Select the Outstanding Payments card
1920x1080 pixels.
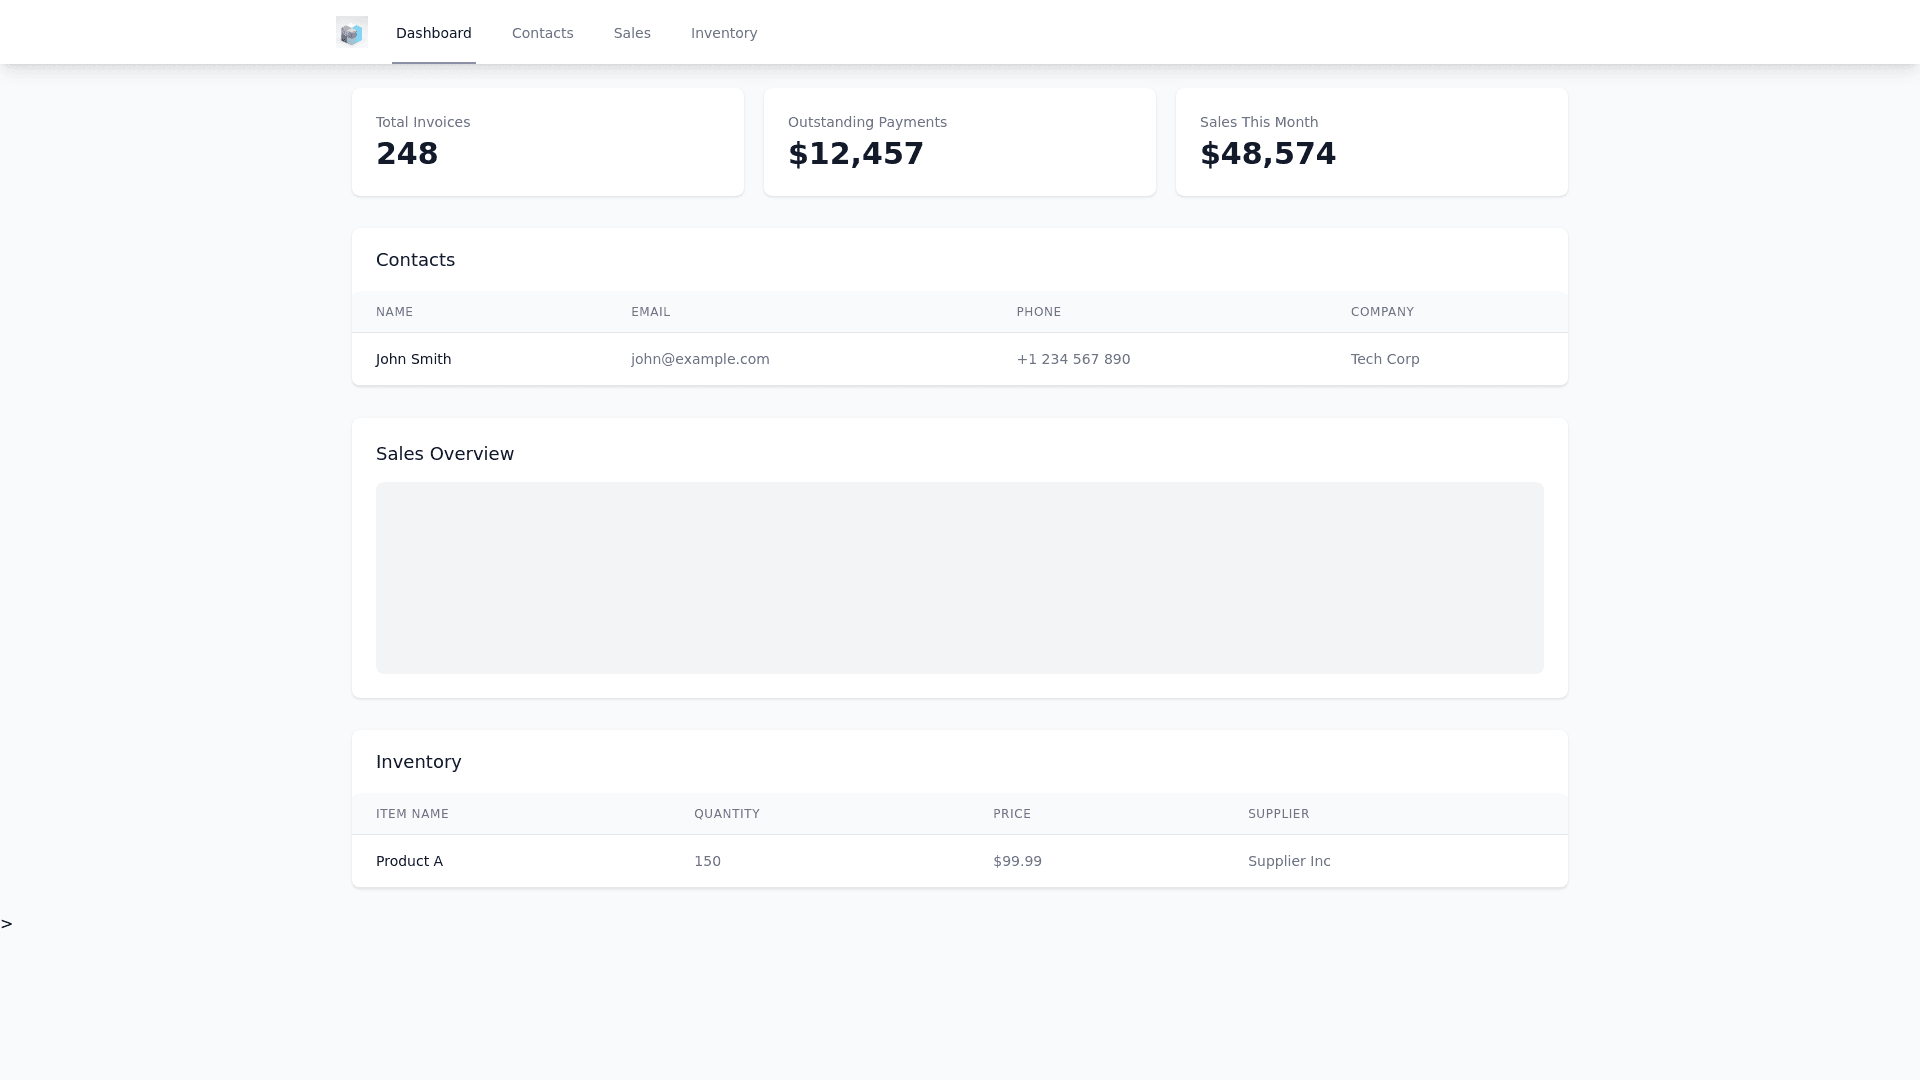click(959, 142)
